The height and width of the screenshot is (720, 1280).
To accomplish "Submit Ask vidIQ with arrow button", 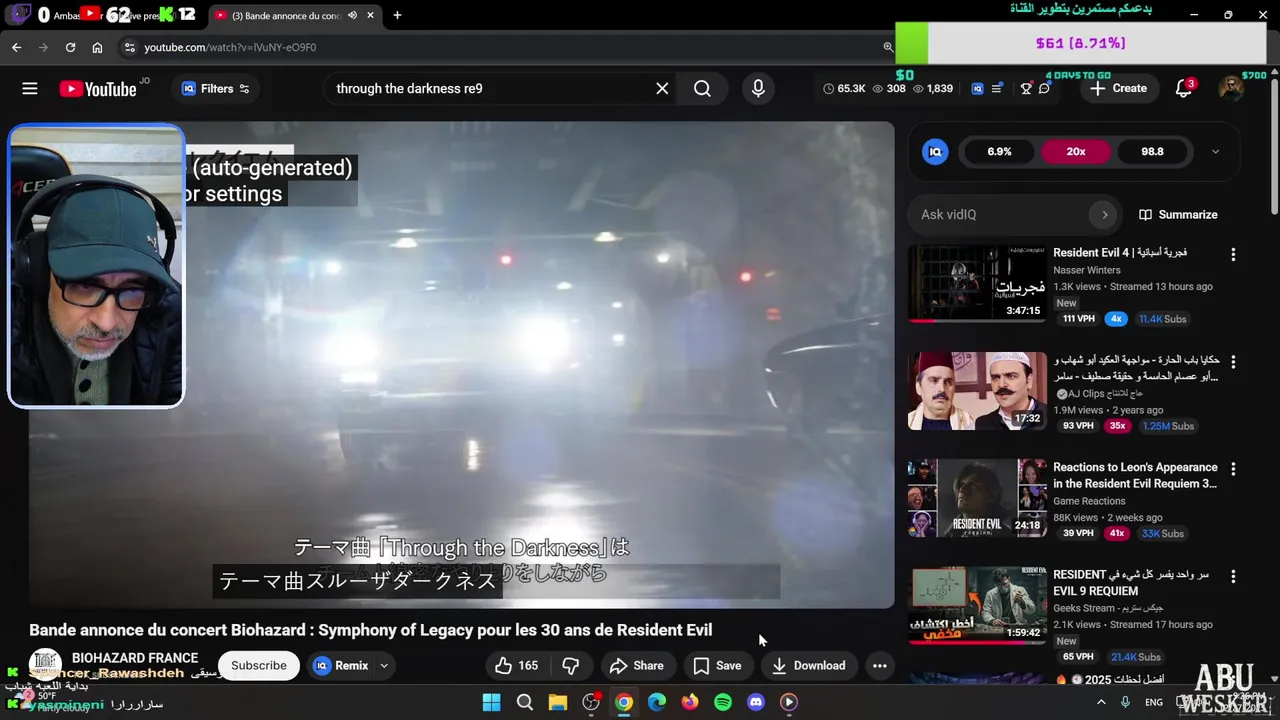I will [1104, 215].
